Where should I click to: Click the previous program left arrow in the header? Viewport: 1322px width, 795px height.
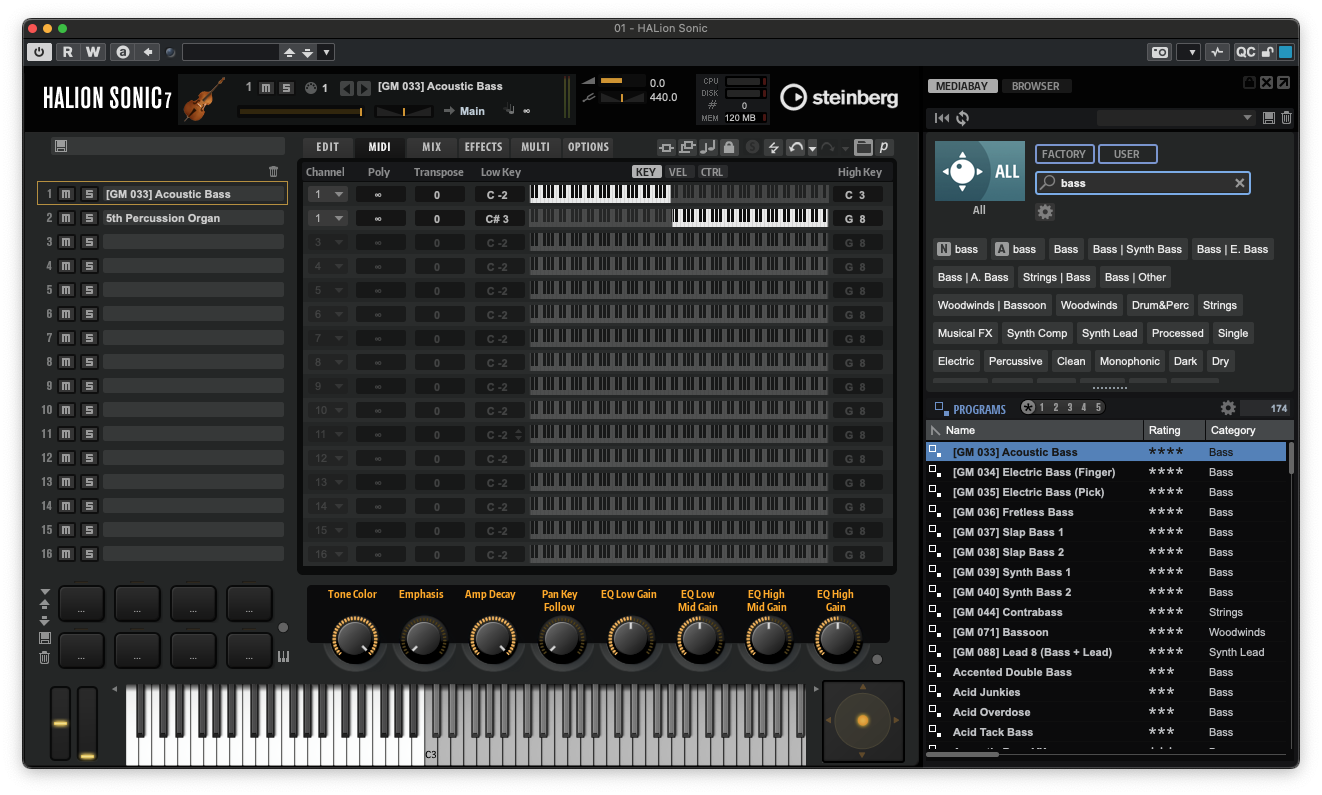click(x=346, y=88)
